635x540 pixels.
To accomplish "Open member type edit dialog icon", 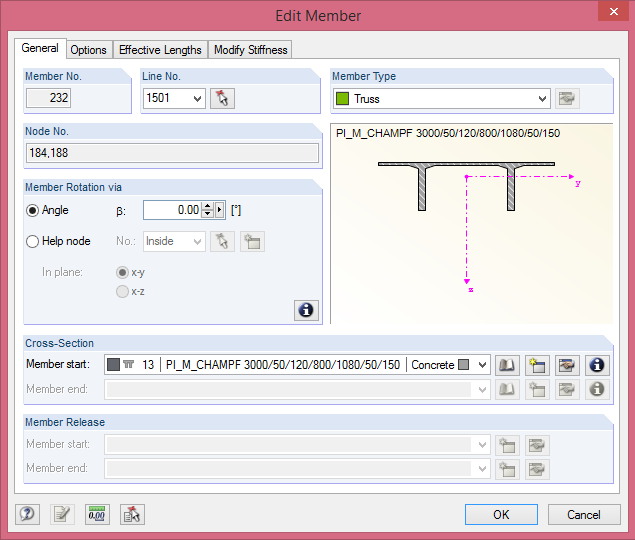I will 567,98.
